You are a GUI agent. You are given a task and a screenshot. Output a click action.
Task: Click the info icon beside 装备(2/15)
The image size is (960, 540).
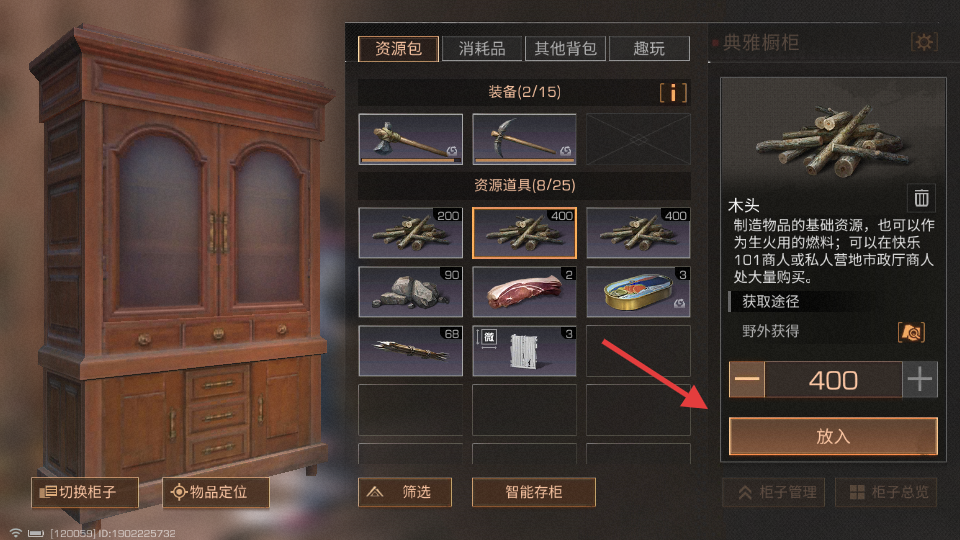(673, 92)
